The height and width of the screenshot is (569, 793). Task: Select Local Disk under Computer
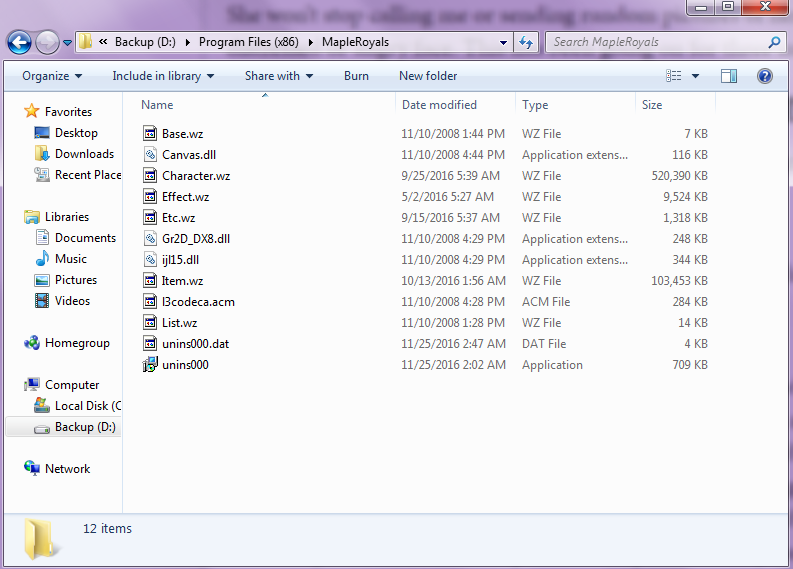[87, 406]
